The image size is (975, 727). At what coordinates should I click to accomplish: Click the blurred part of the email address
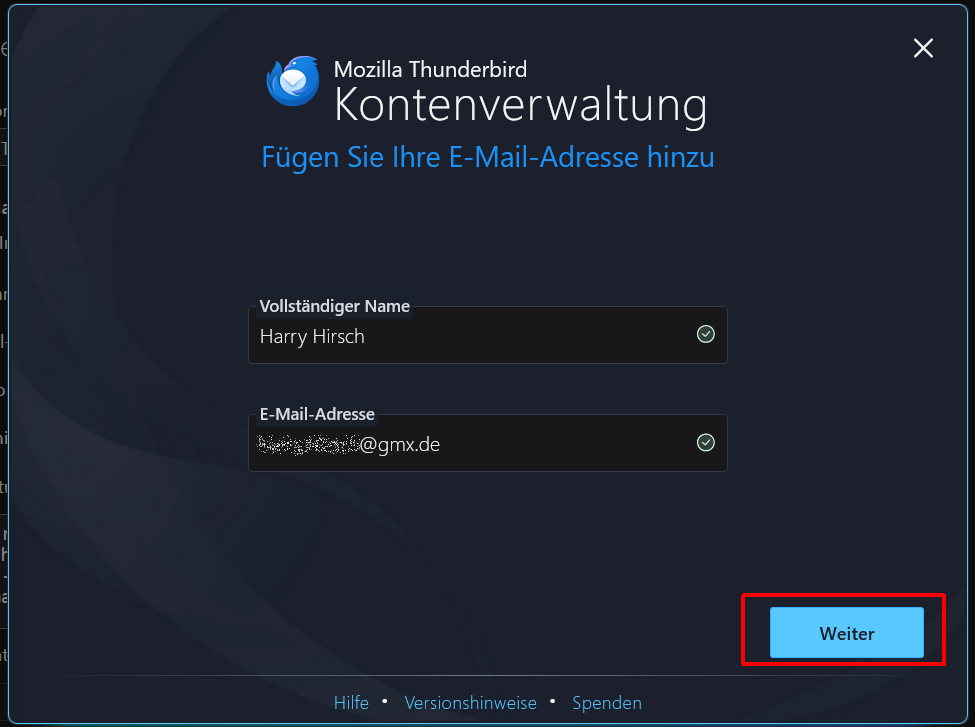[x=308, y=444]
